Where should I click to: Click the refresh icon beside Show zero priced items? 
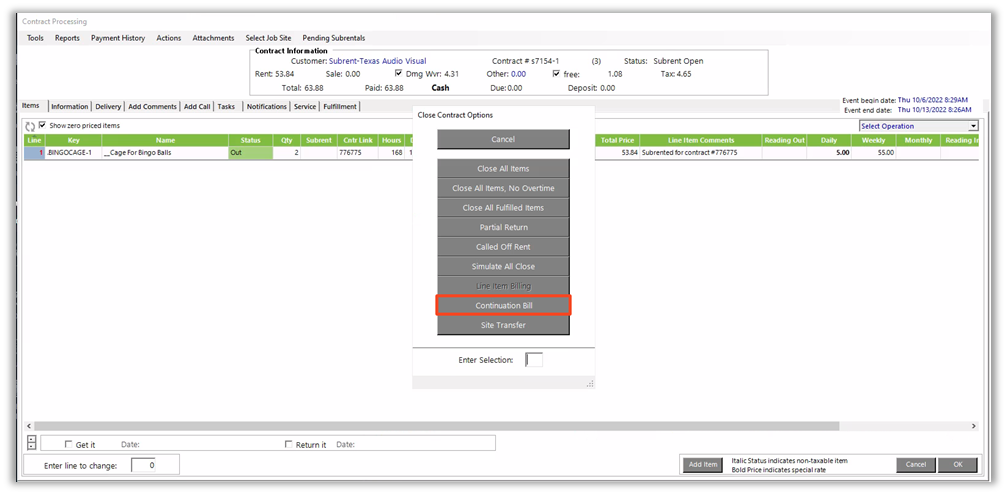[x=30, y=126]
